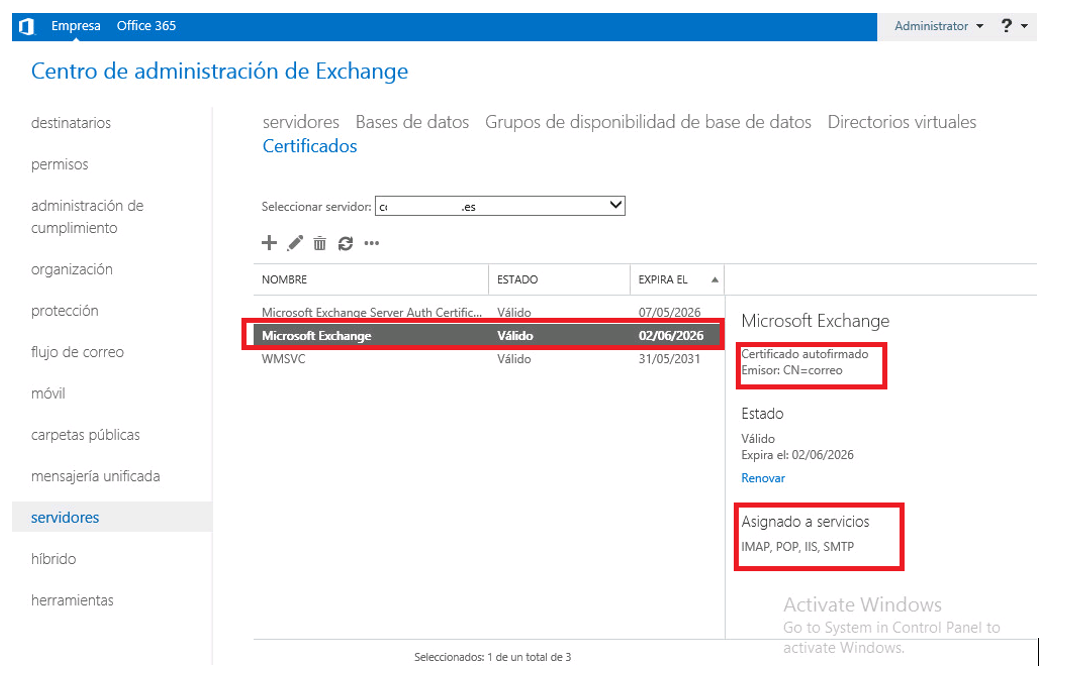This screenshot has height=675, width=1071.
Task: Expand the help dropdown arrow
Action: [1025, 26]
